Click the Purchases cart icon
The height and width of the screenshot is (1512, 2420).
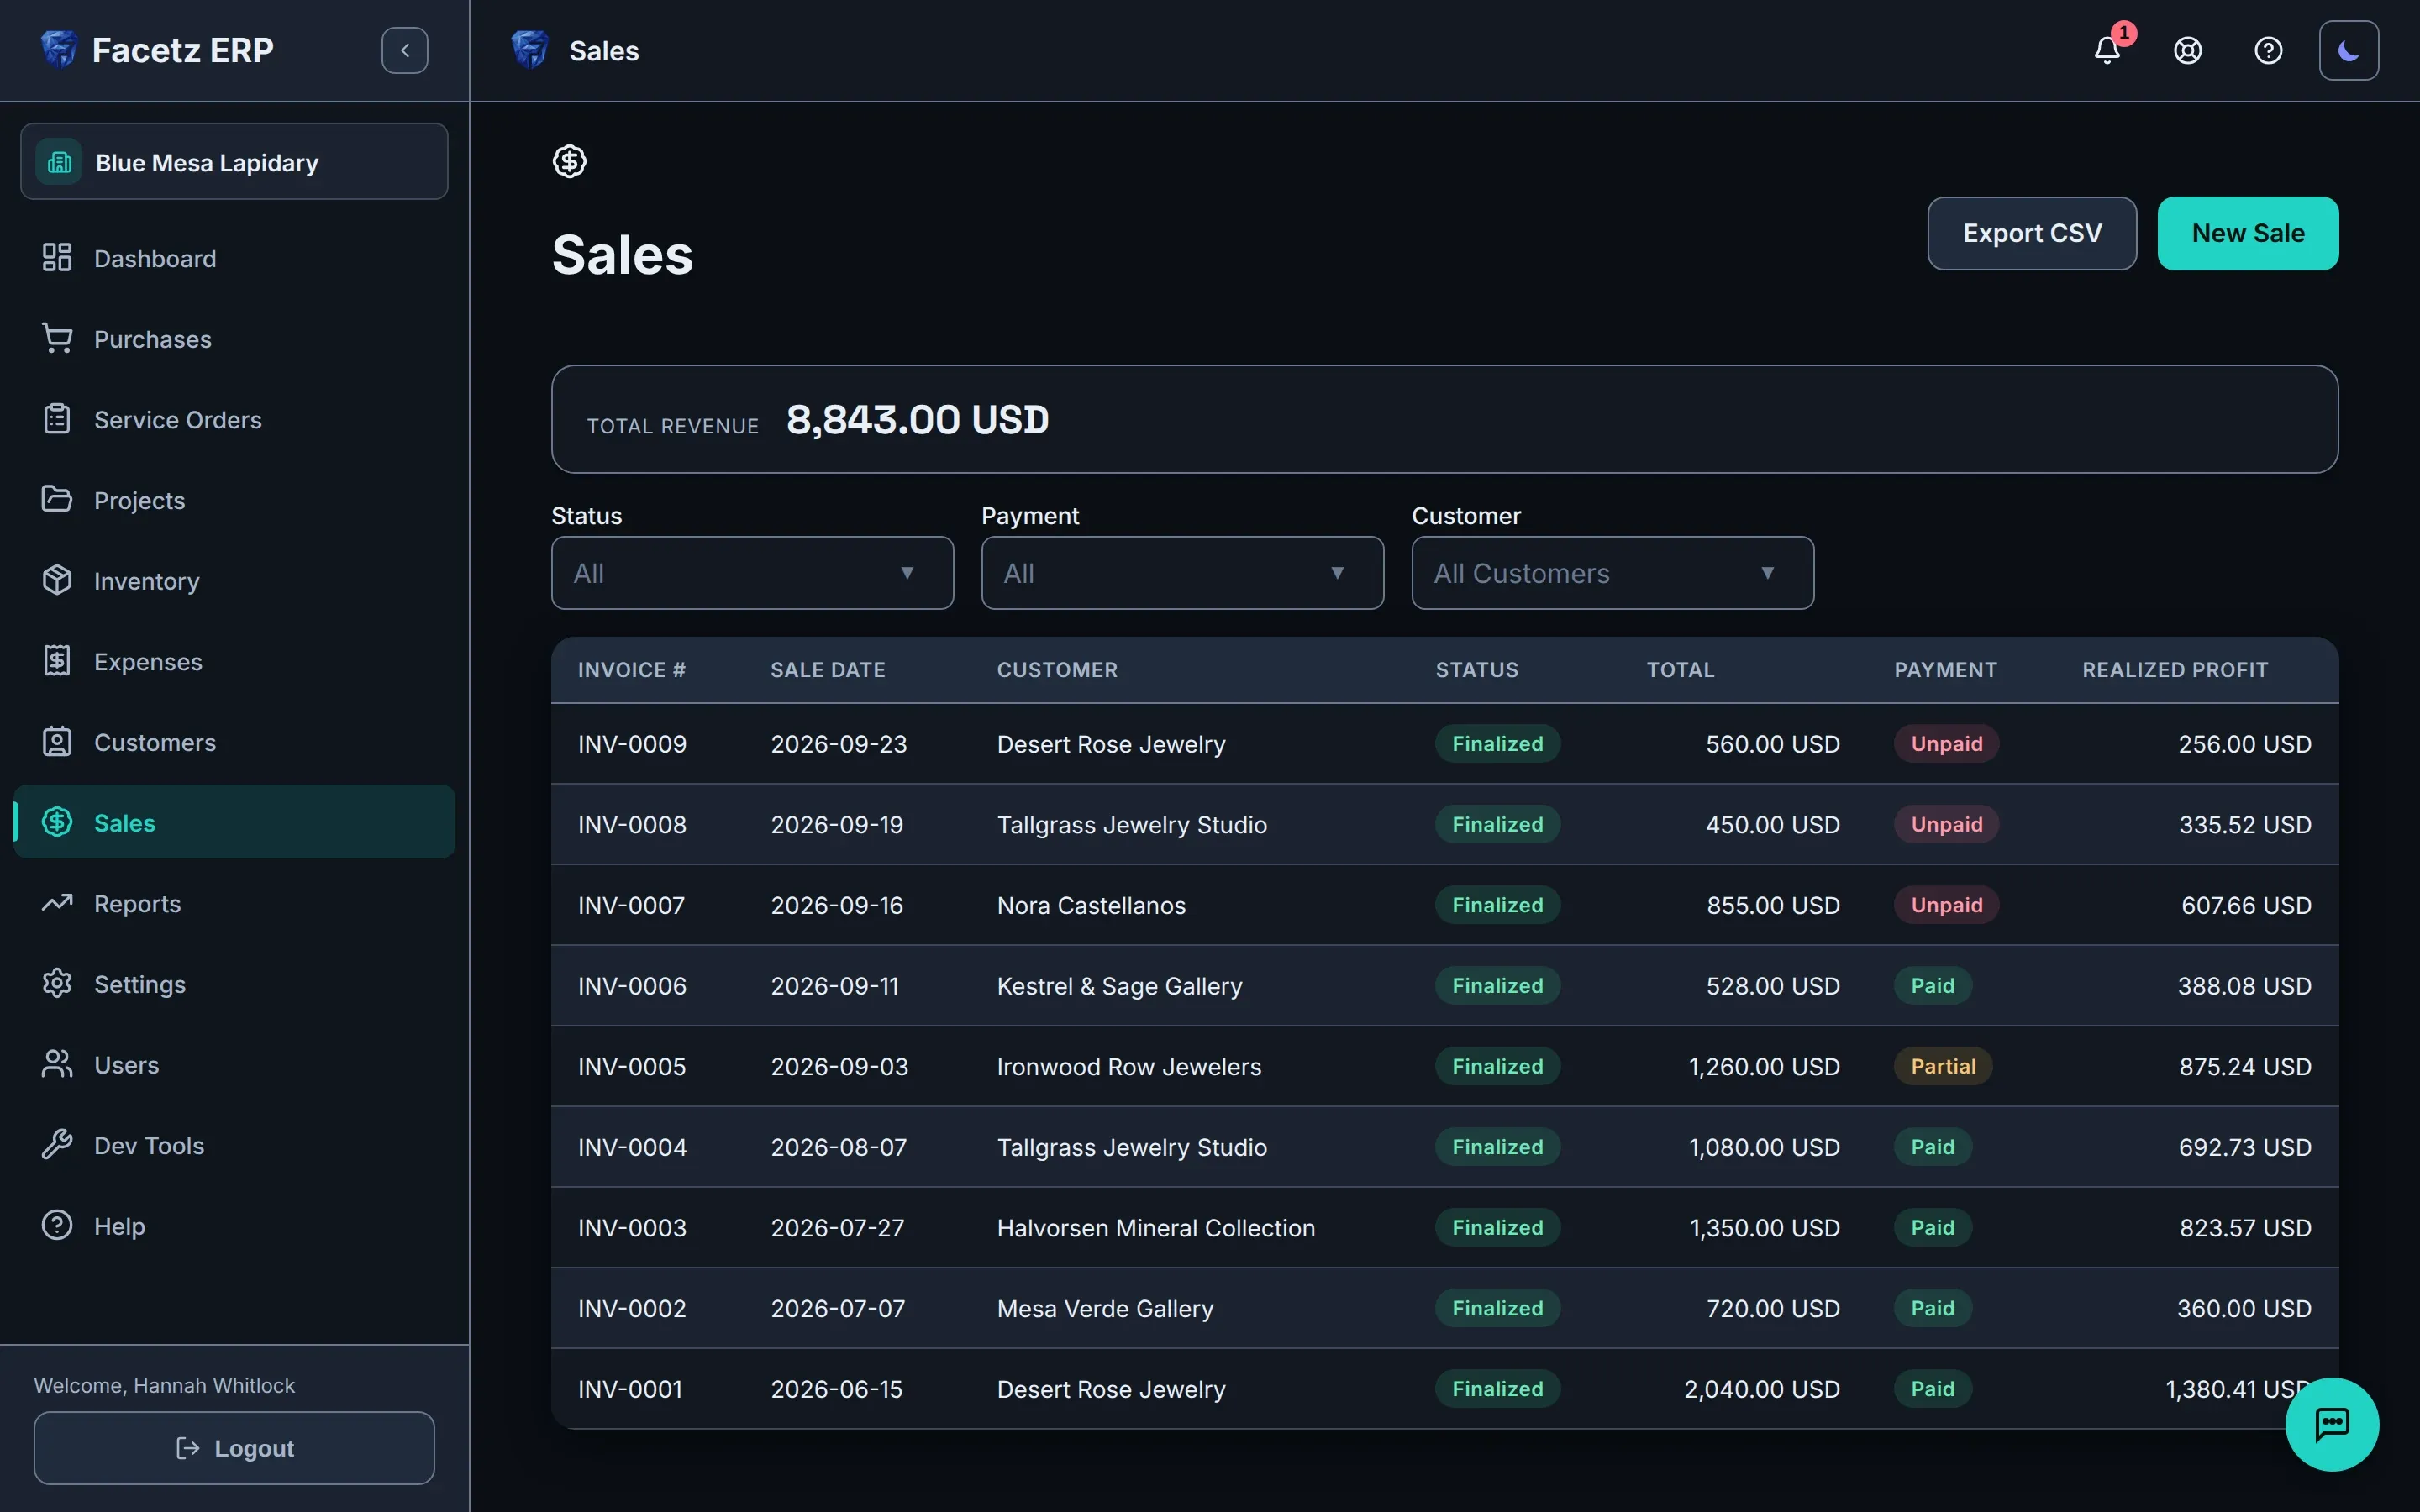(x=57, y=339)
